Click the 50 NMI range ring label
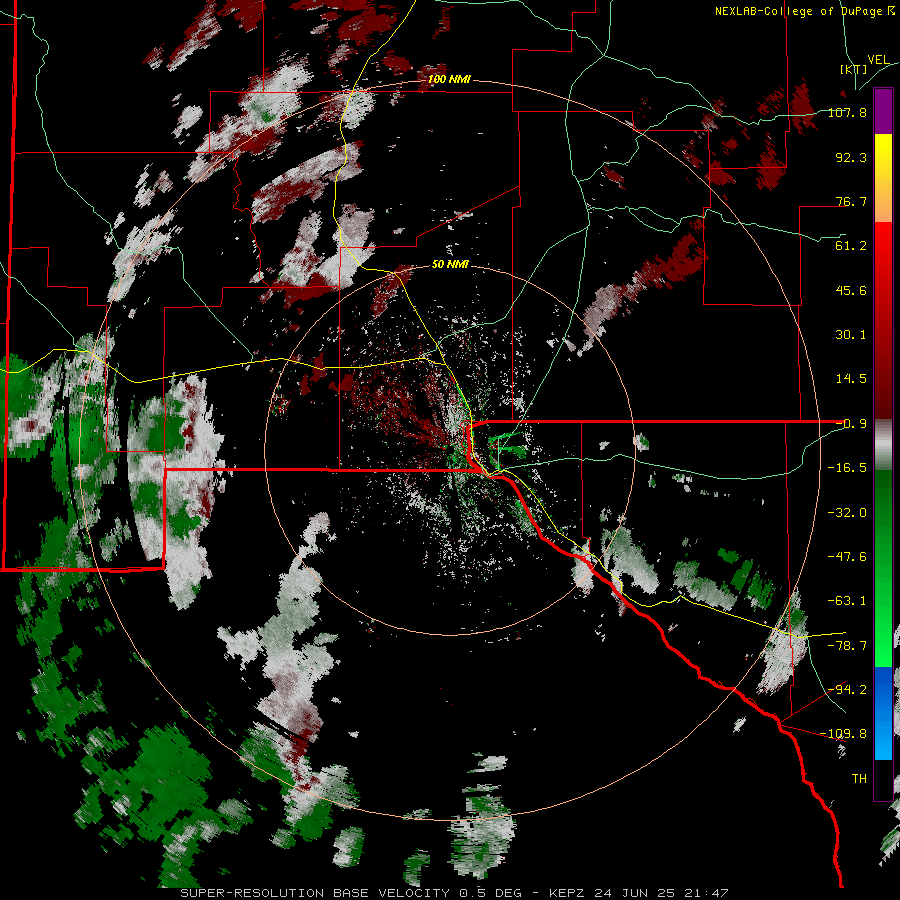900x900 pixels. click(450, 264)
